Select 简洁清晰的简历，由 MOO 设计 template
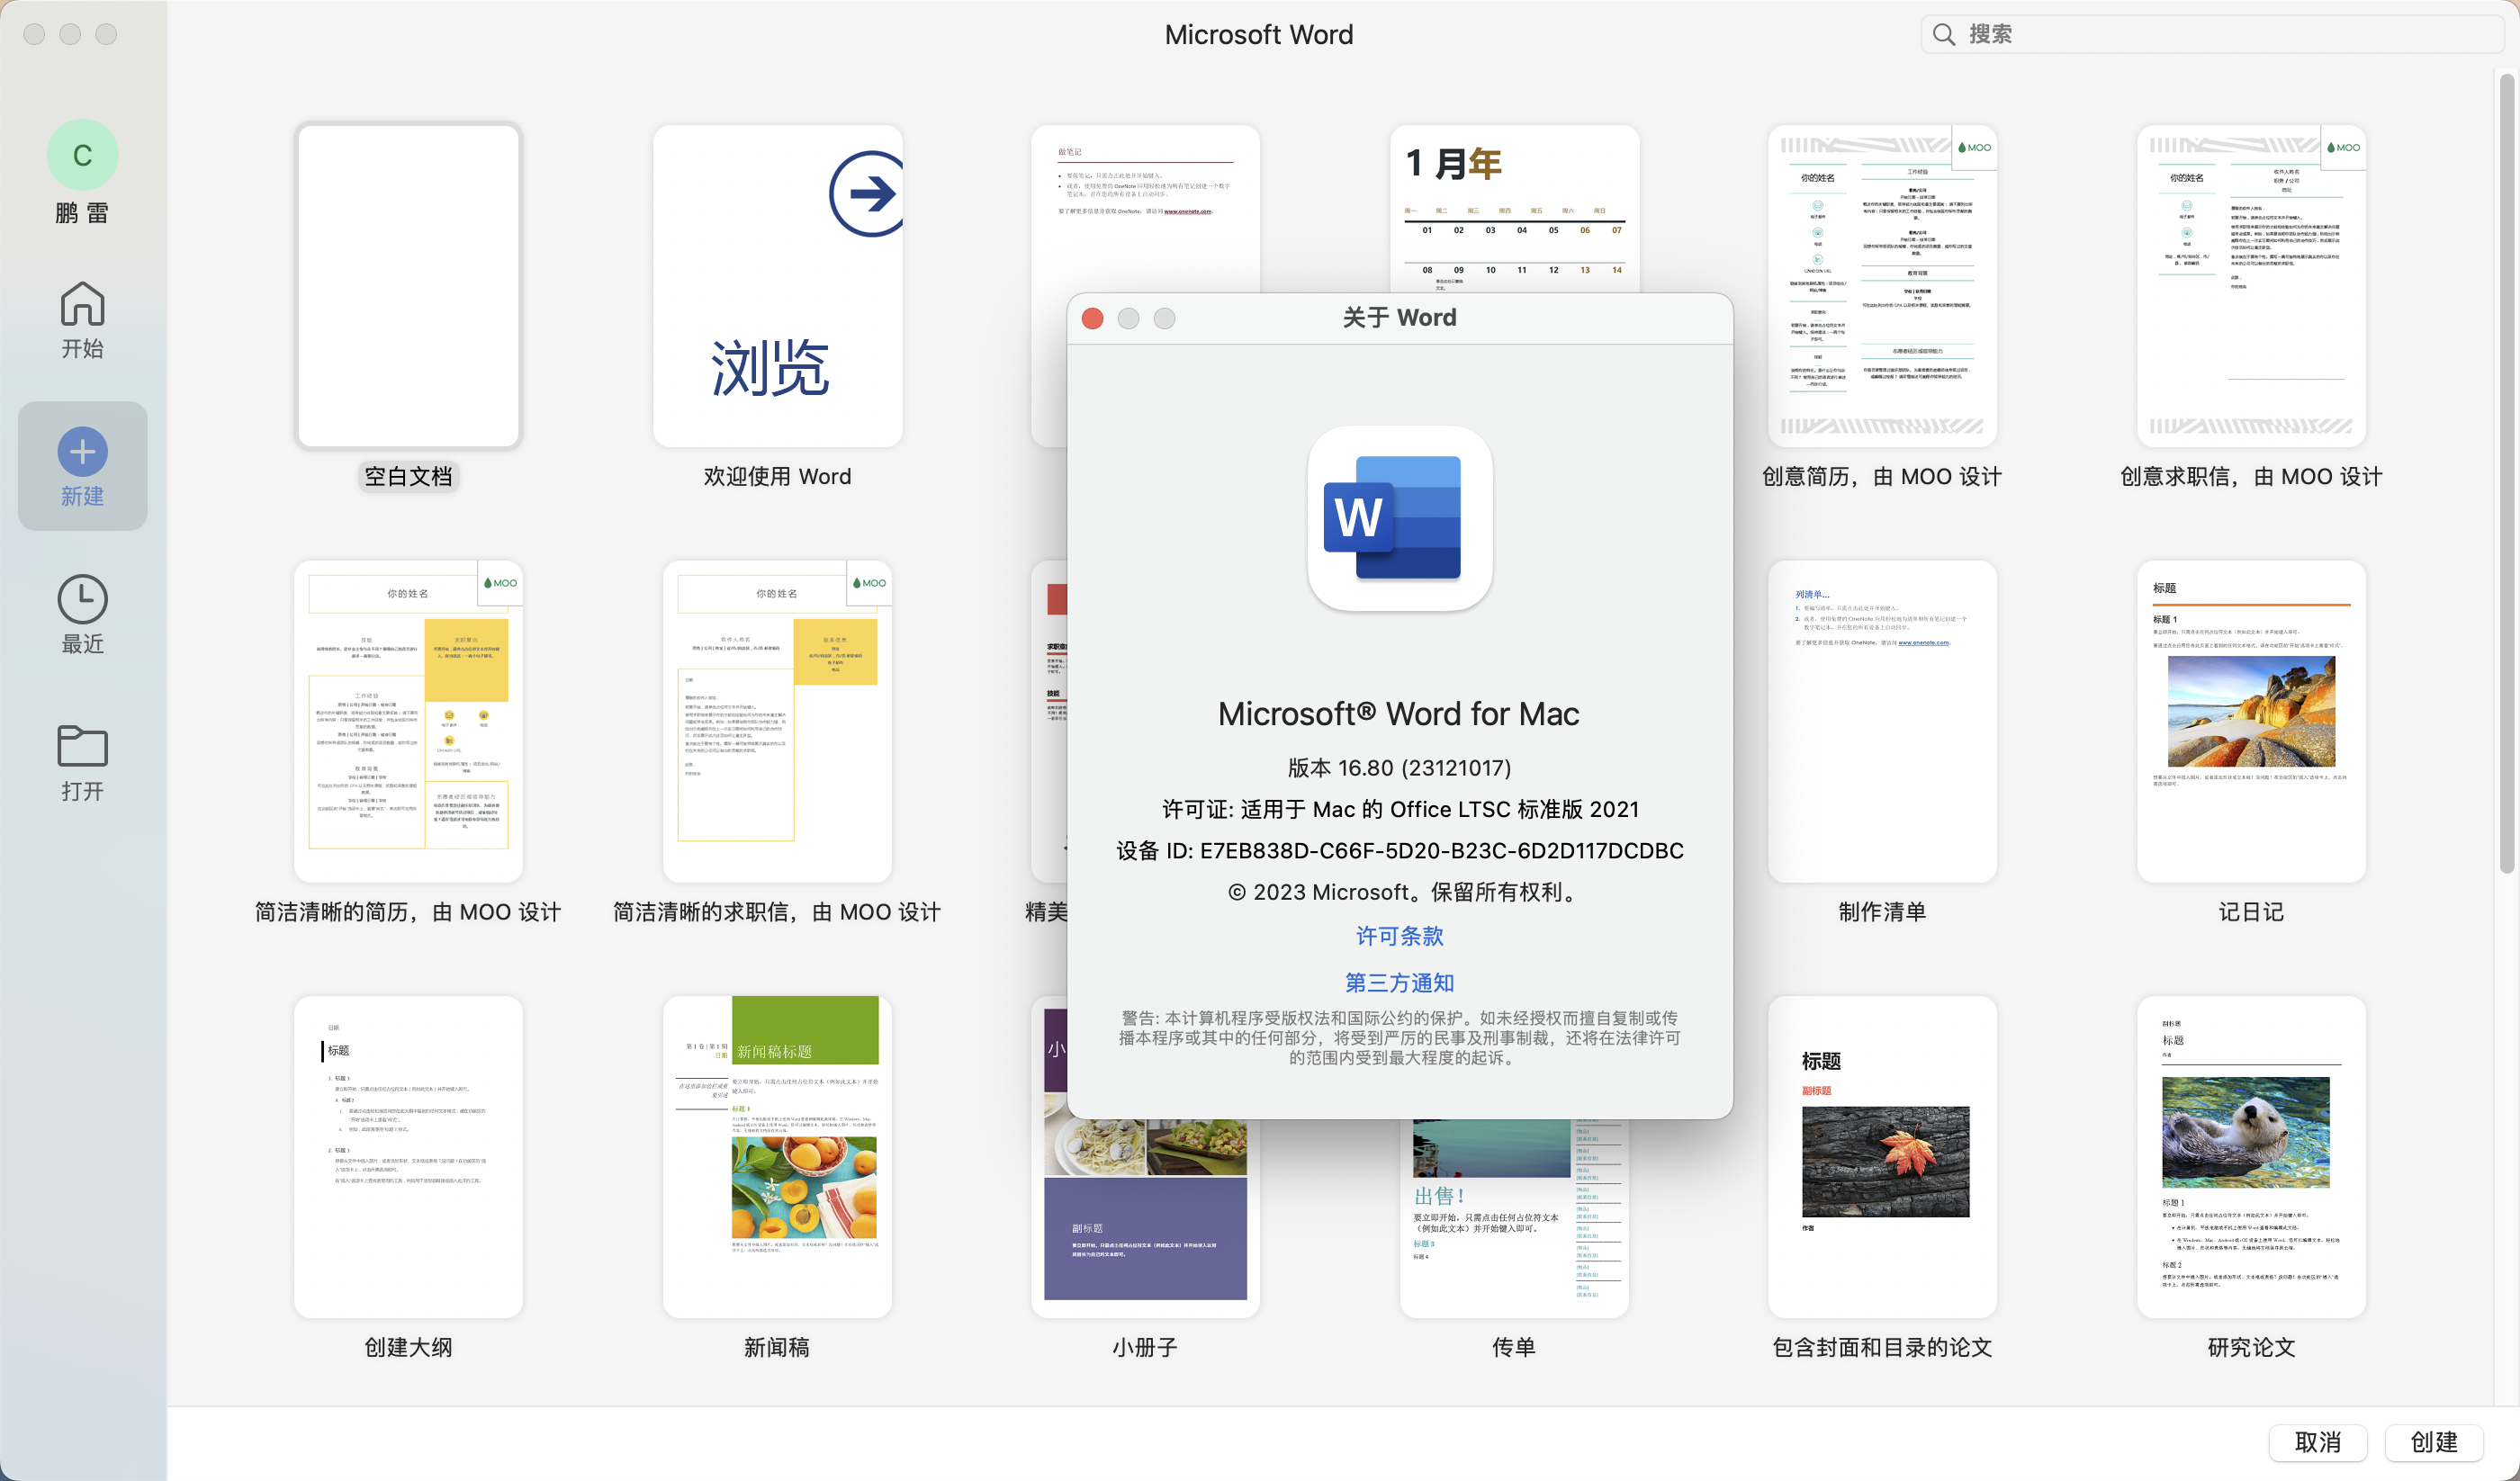Screen dimensions: 2520x1481 (408, 721)
